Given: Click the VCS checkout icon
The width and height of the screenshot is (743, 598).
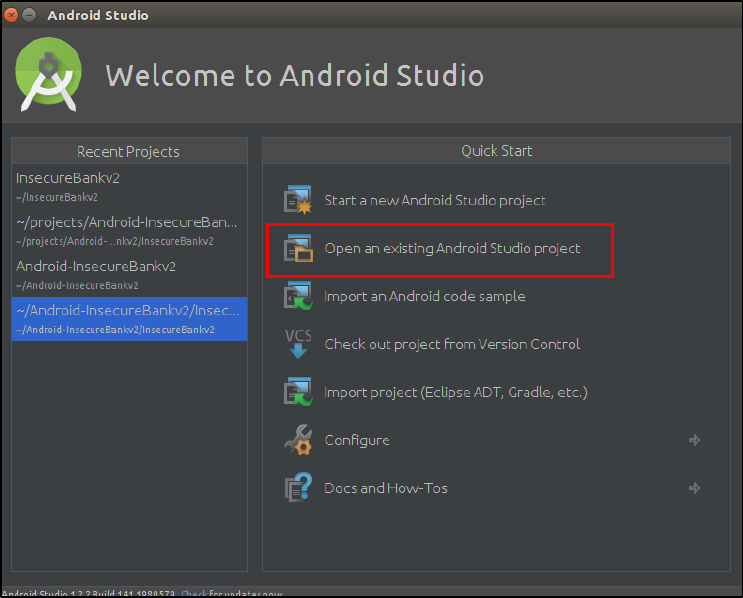Looking at the screenshot, I should pos(298,344).
